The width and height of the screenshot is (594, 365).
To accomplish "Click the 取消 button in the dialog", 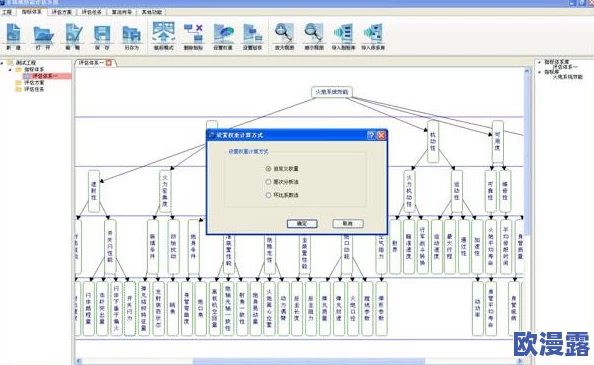I will (x=348, y=224).
